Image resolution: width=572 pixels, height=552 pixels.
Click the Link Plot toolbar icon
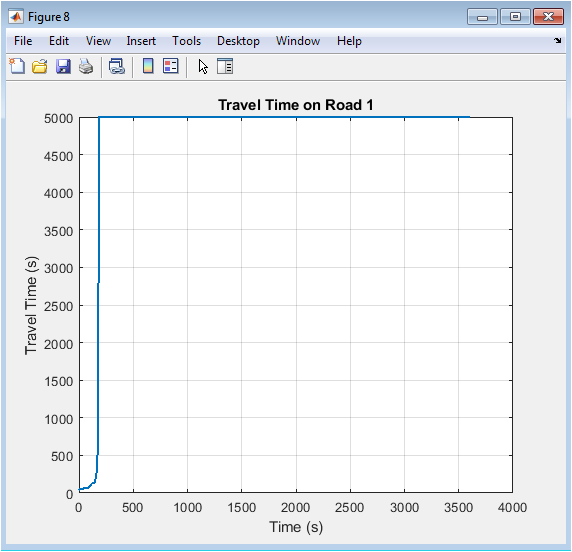(x=117, y=66)
